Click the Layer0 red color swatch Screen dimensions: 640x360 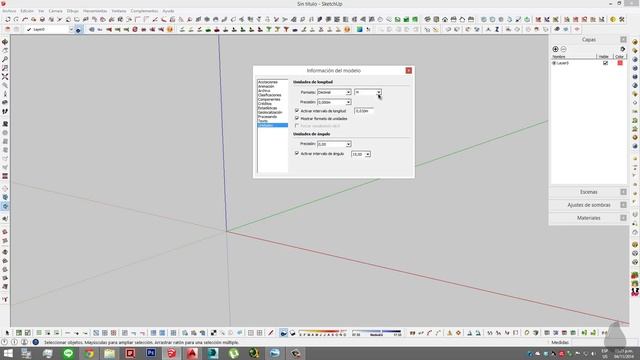coord(620,63)
